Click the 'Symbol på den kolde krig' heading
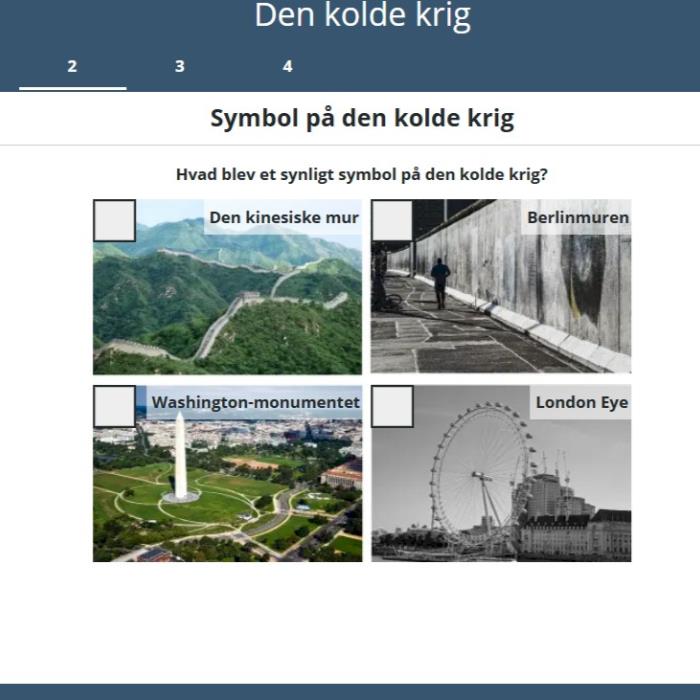Image resolution: width=700 pixels, height=700 pixels. click(362, 118)
